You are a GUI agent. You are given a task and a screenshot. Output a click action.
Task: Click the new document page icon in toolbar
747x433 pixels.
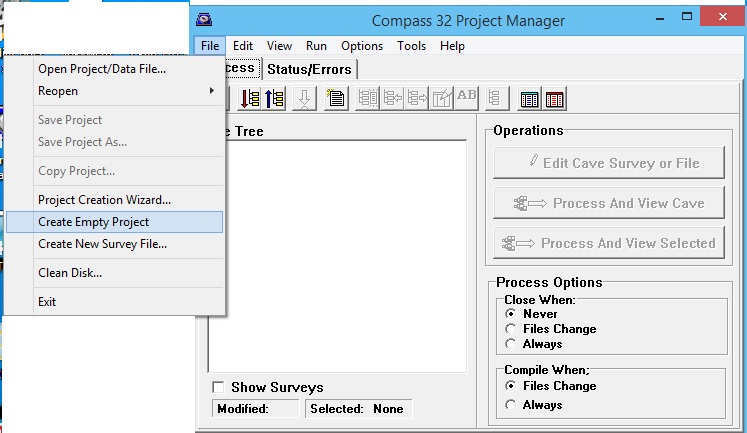(335, 98)
